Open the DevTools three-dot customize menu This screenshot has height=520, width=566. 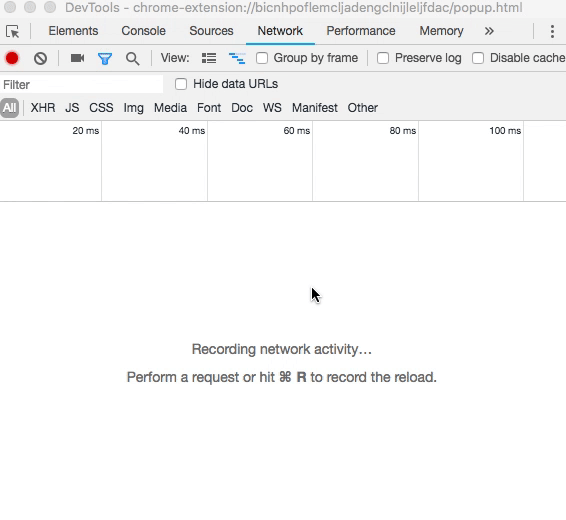[x=552, y=31]
